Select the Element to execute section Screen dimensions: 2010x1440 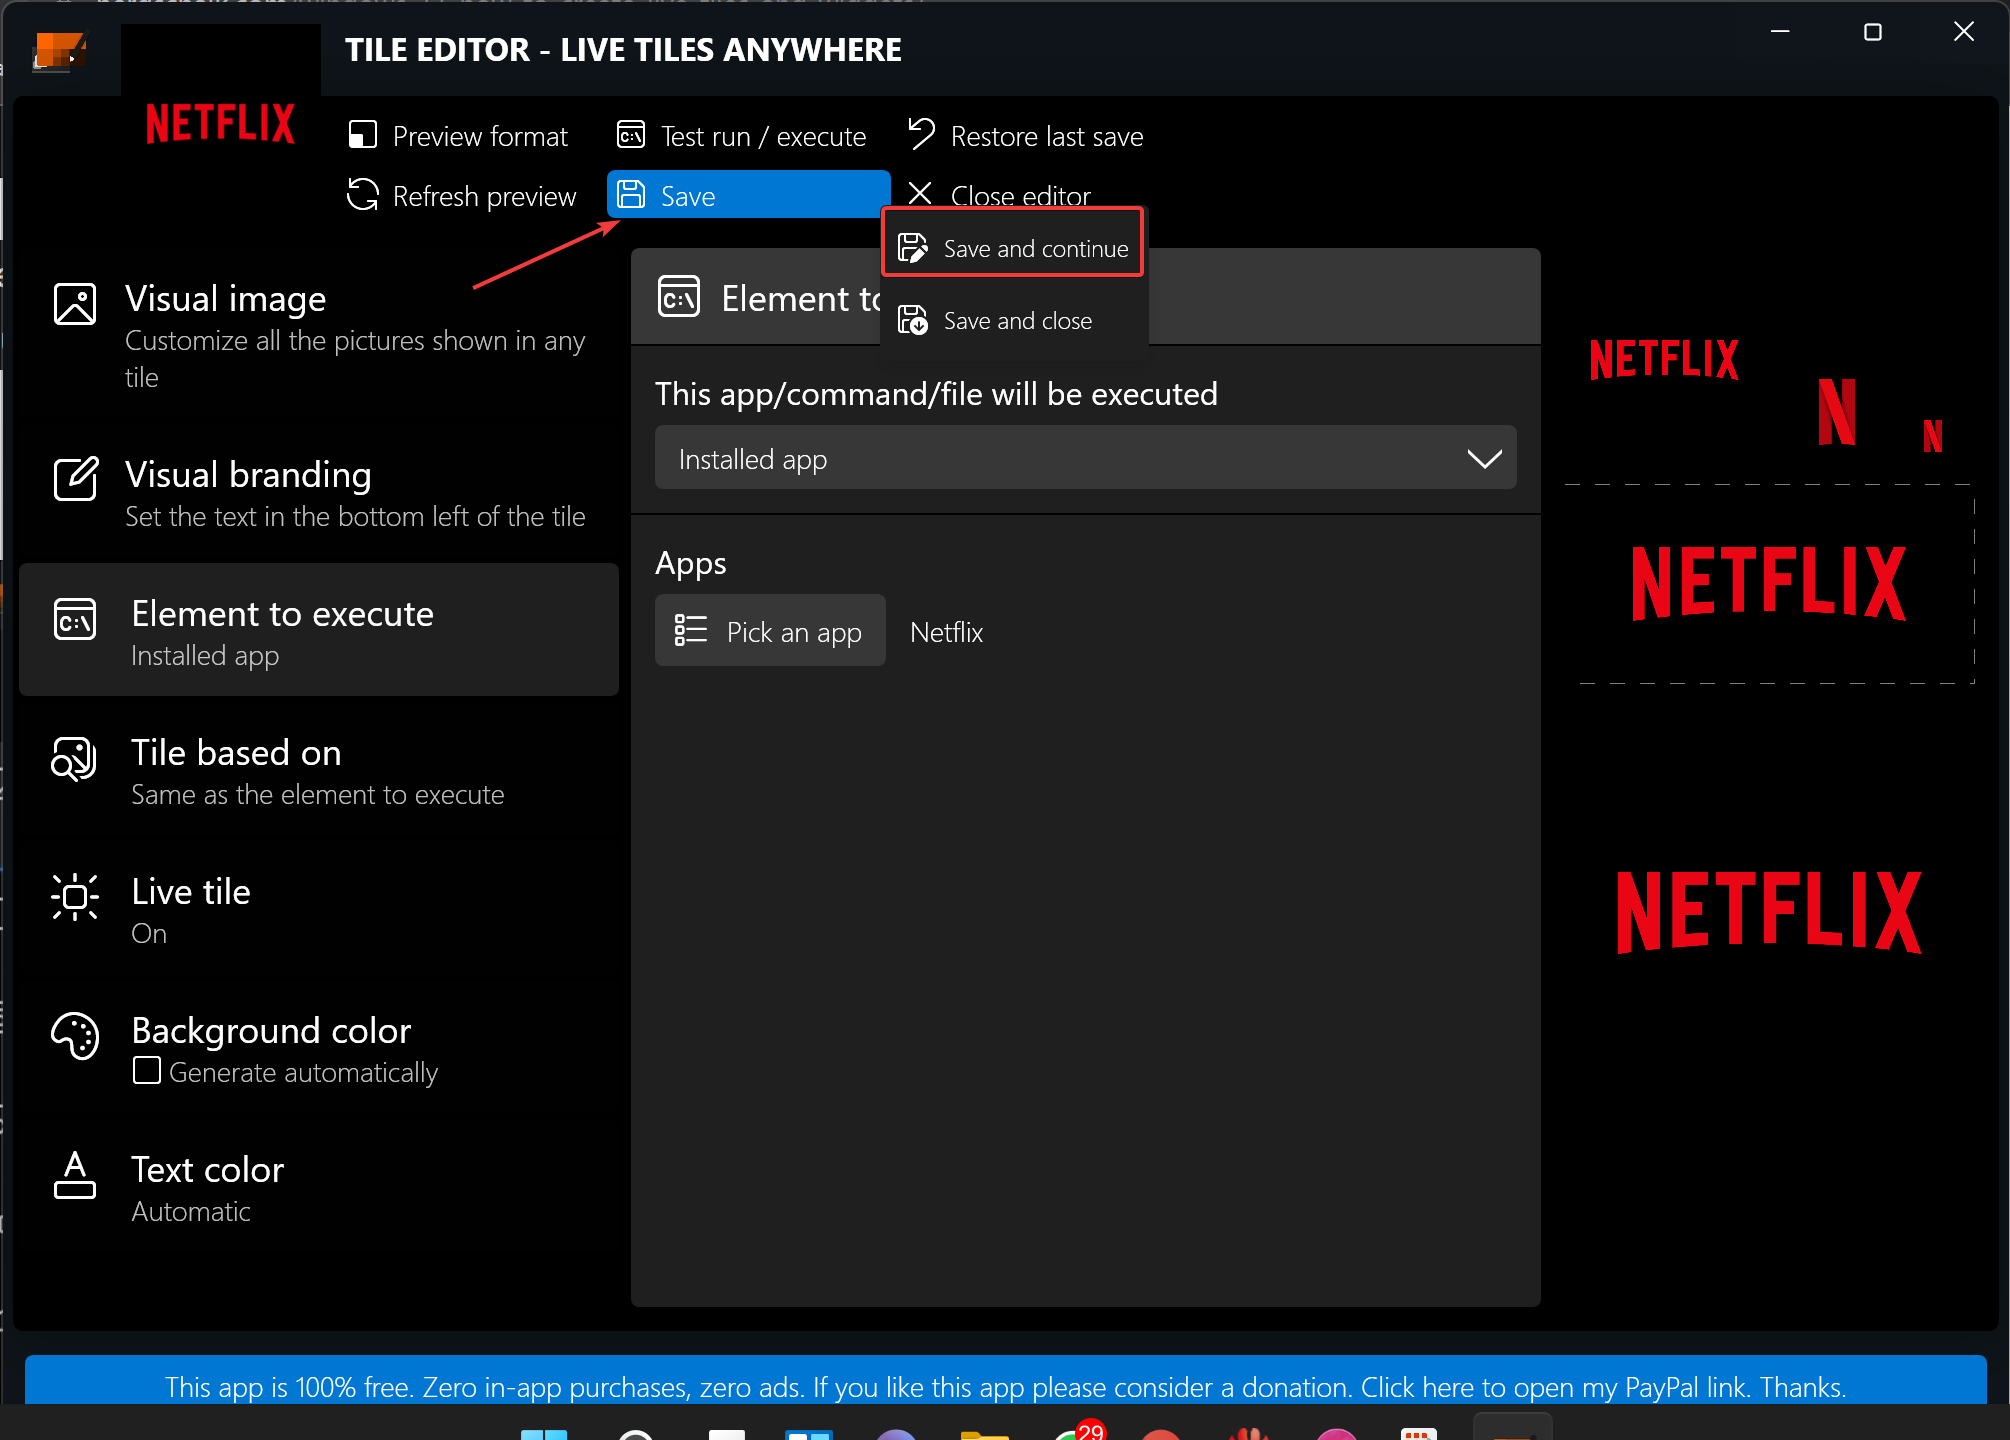[319, 630]
